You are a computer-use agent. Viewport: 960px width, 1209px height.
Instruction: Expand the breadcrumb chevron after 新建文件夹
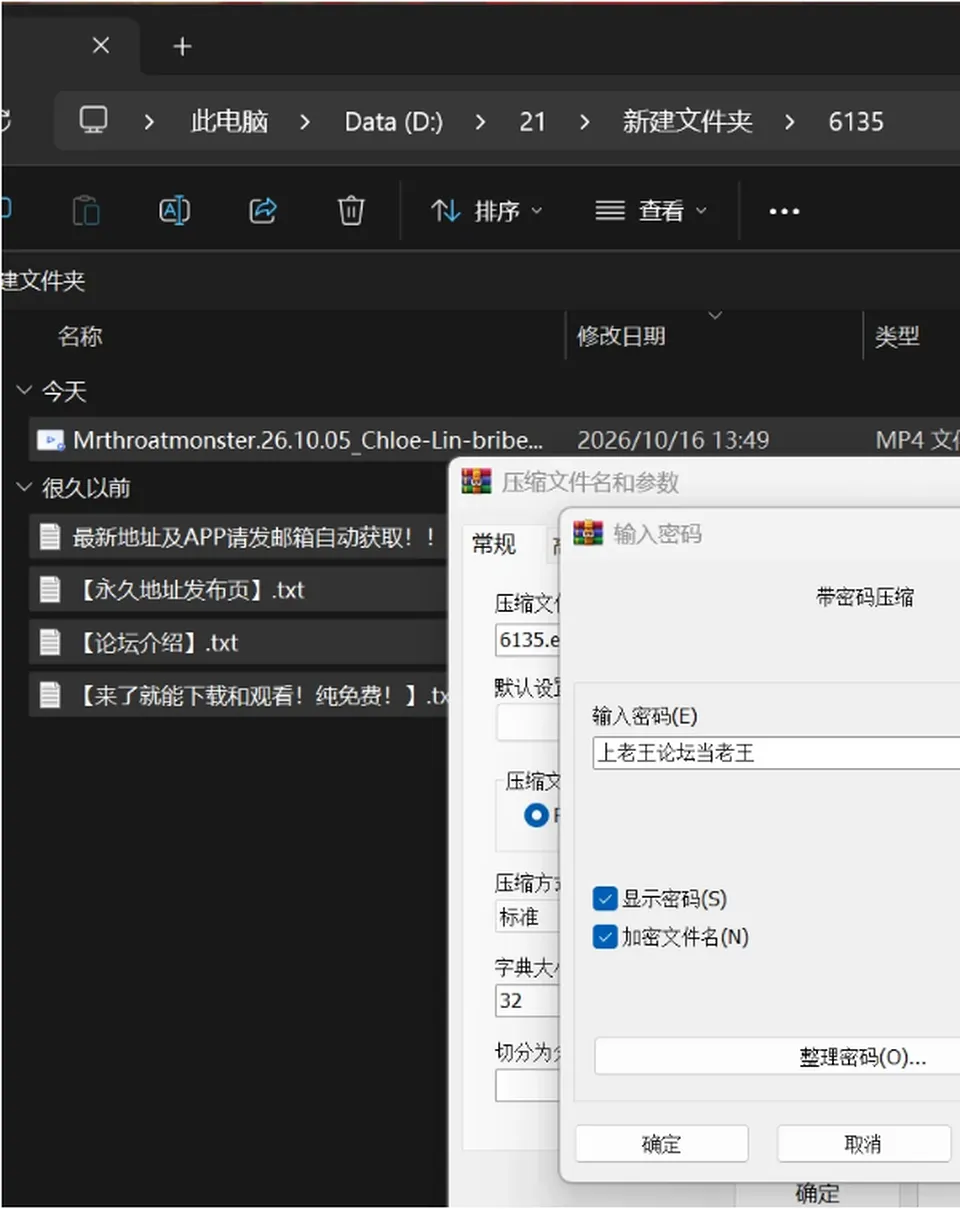click(791, 122)
